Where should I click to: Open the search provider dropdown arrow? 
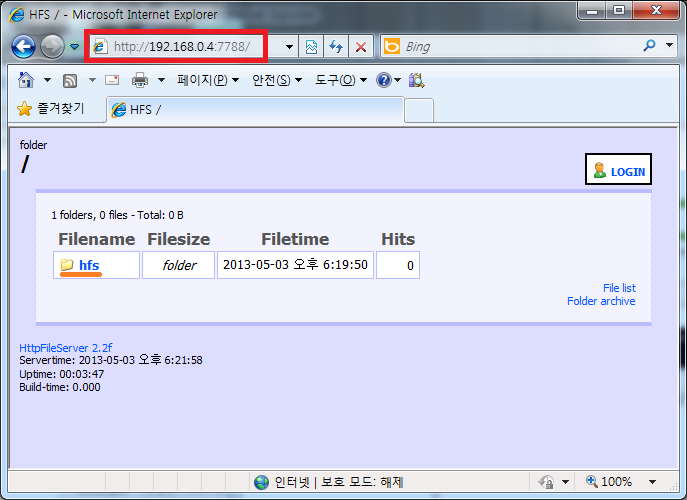coord(669,45)
